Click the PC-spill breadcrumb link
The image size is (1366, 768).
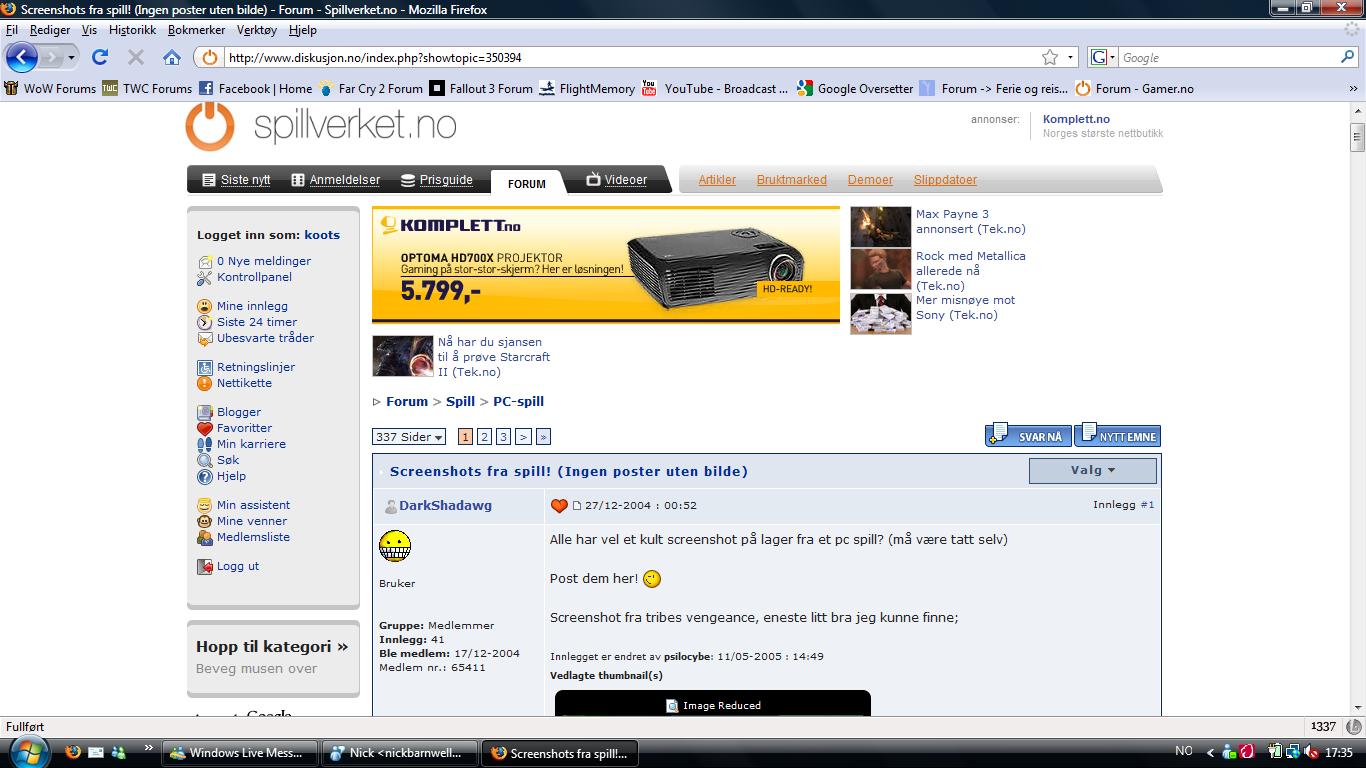(x=518, y=401)
